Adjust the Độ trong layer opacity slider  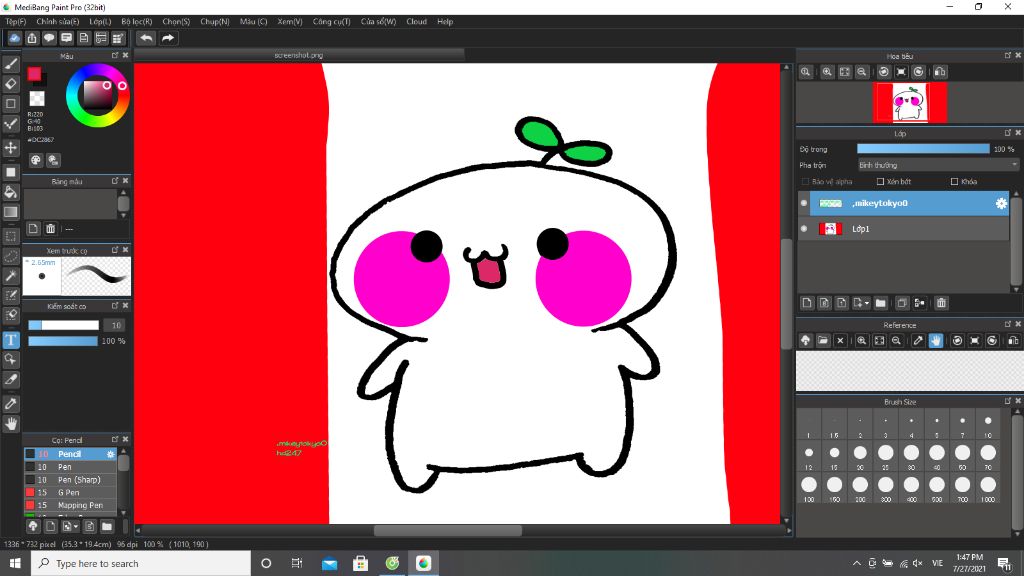(923, 149)
